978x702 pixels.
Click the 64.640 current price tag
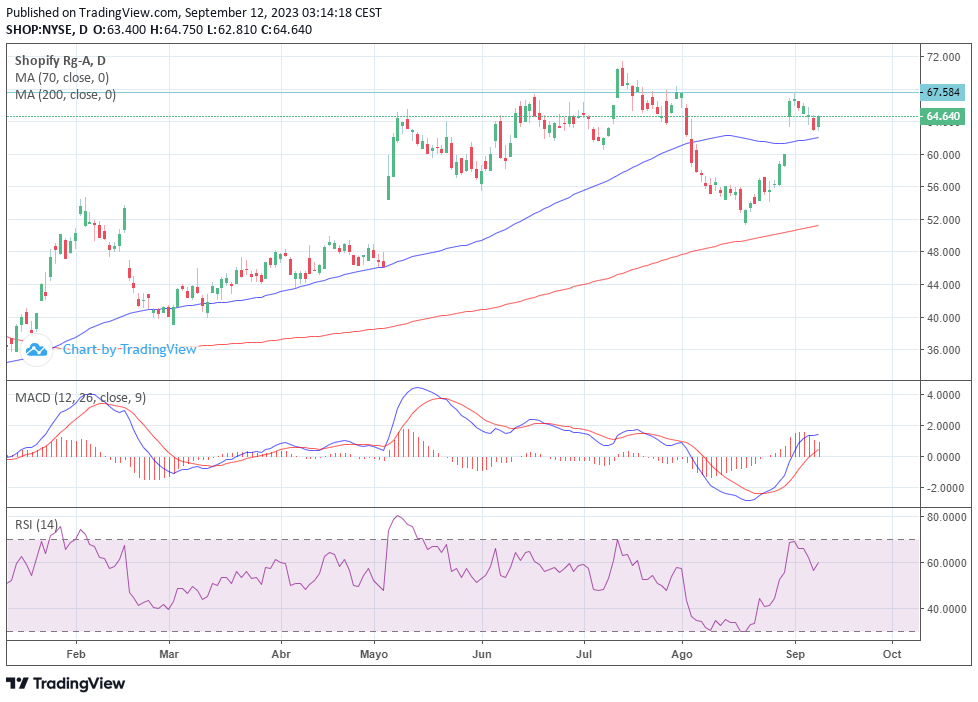coord(942,116)
